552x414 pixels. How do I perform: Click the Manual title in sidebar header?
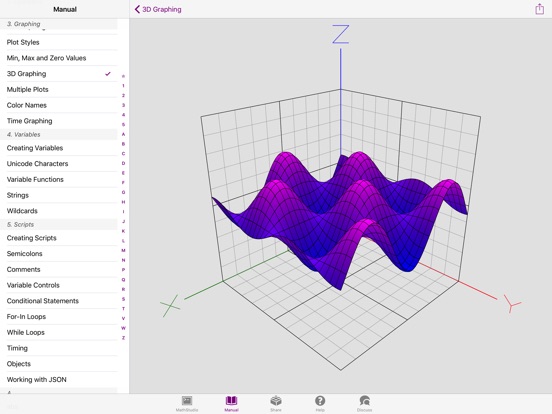click(x=65, y=9)
